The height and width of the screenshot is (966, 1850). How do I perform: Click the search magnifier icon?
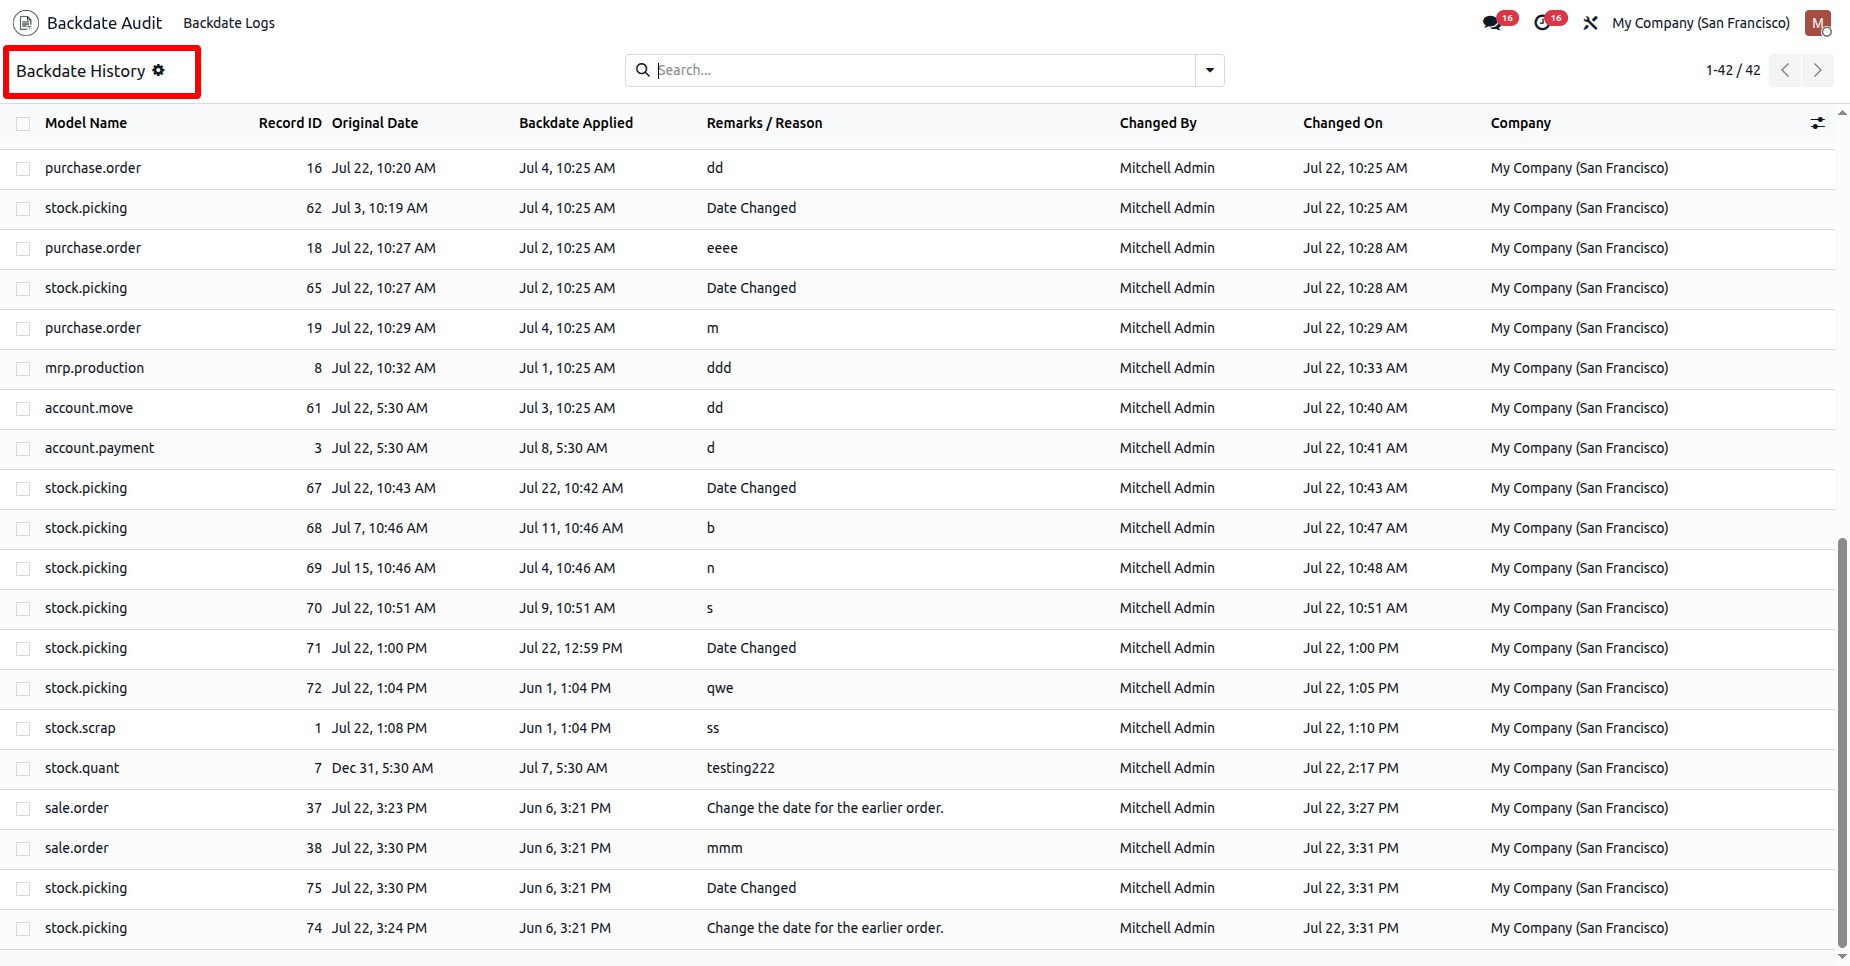643,70
